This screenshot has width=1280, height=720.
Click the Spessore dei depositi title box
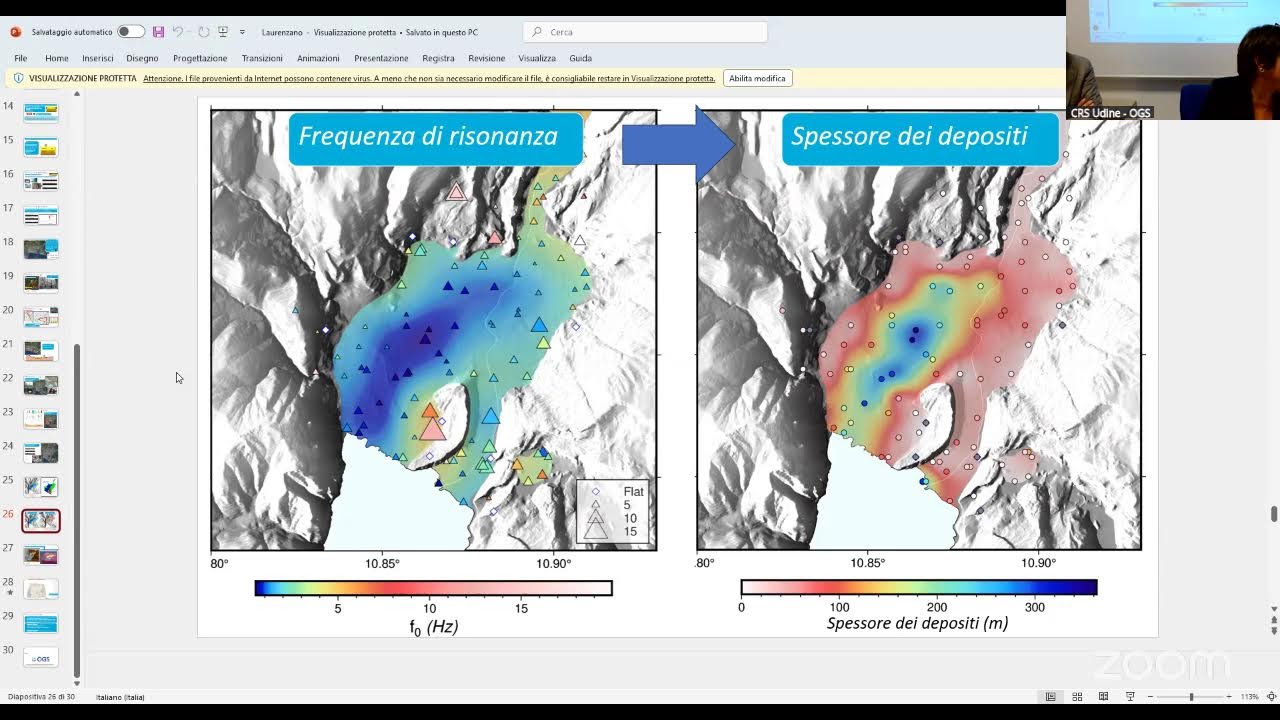[920, 138]
